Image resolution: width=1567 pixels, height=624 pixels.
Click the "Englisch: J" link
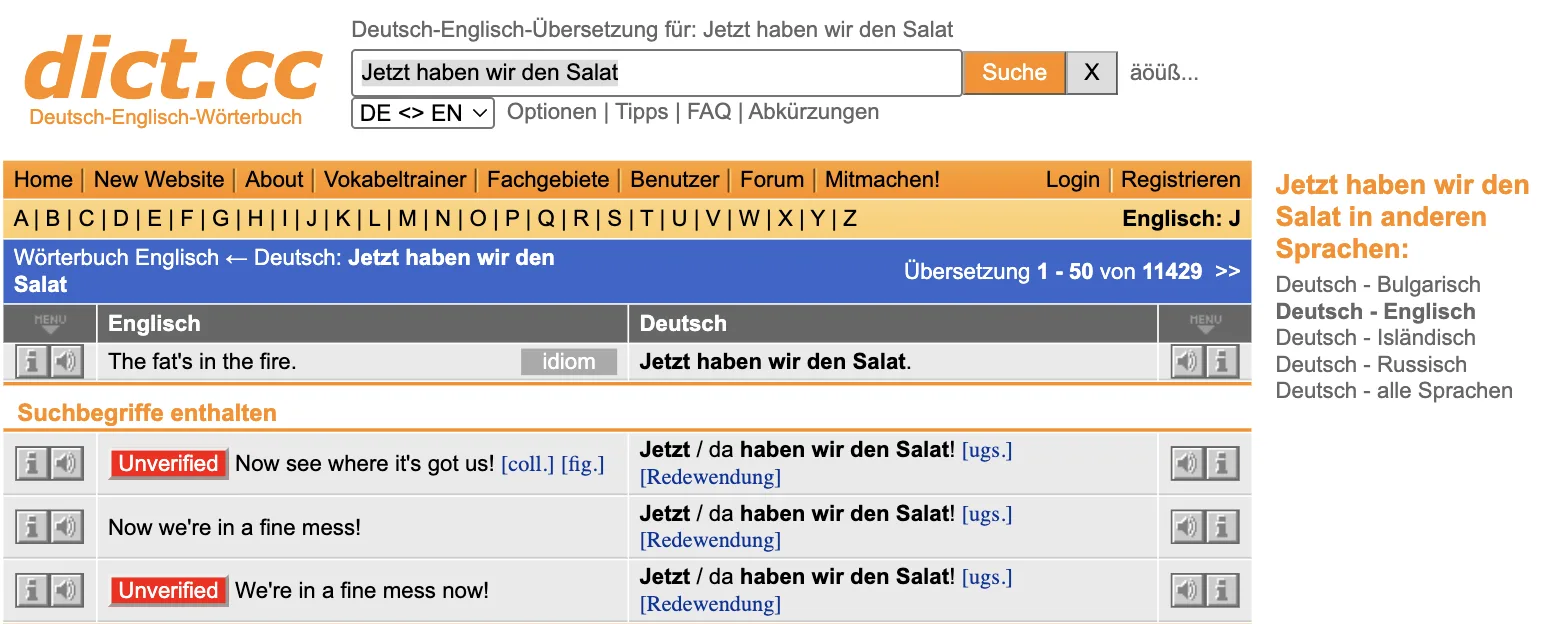click(x=1181, y=218)
